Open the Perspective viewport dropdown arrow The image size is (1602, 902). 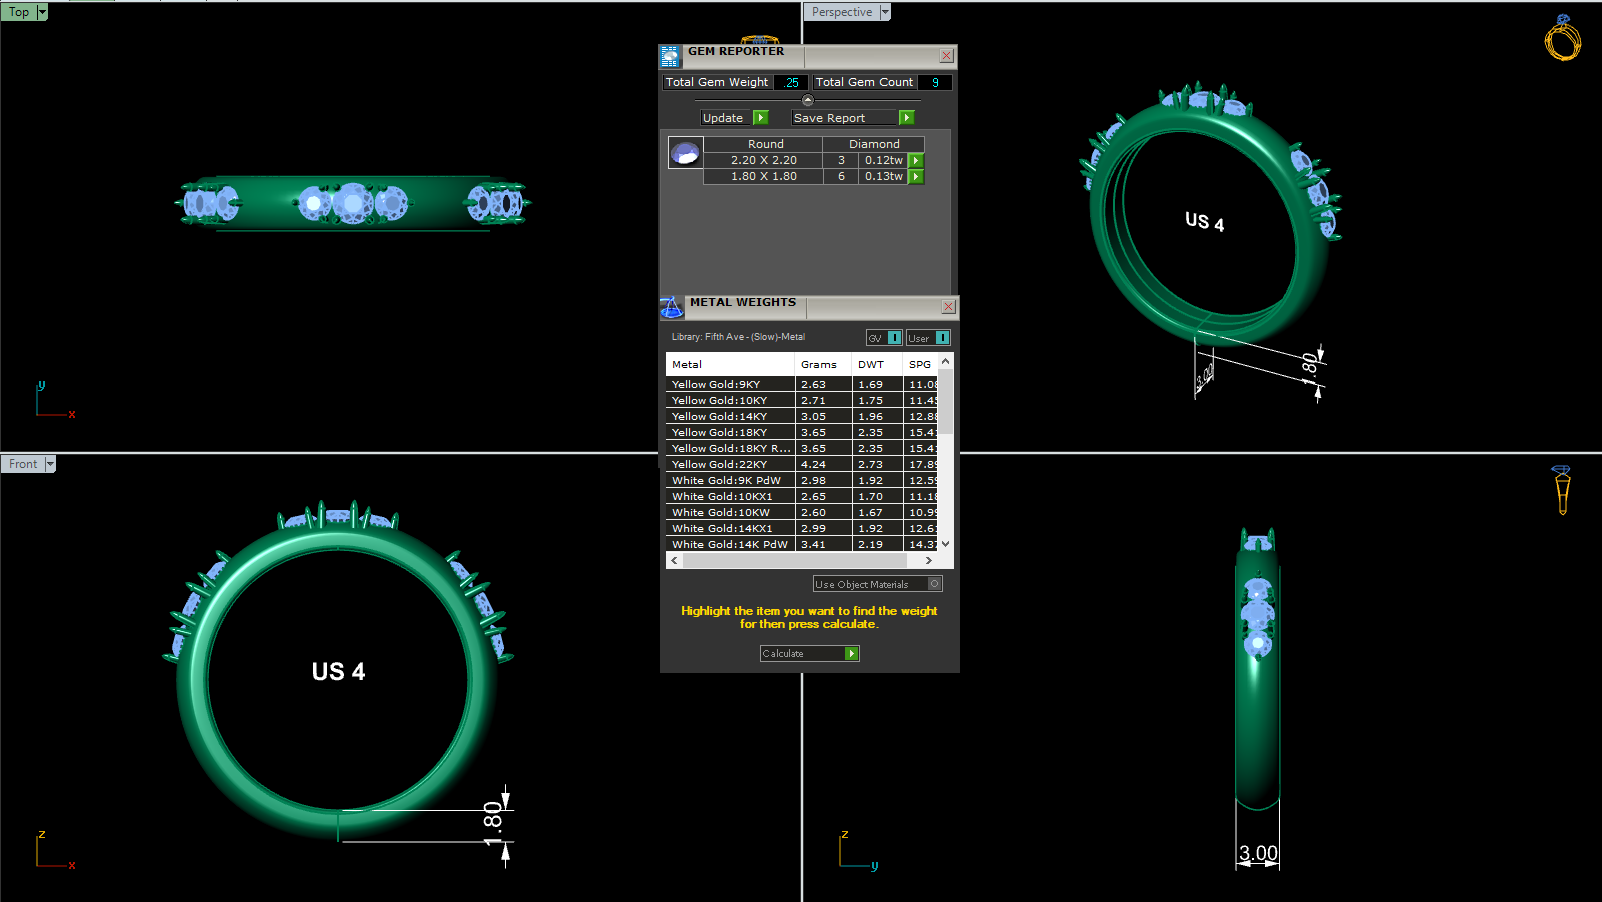[x=885, y=12]
